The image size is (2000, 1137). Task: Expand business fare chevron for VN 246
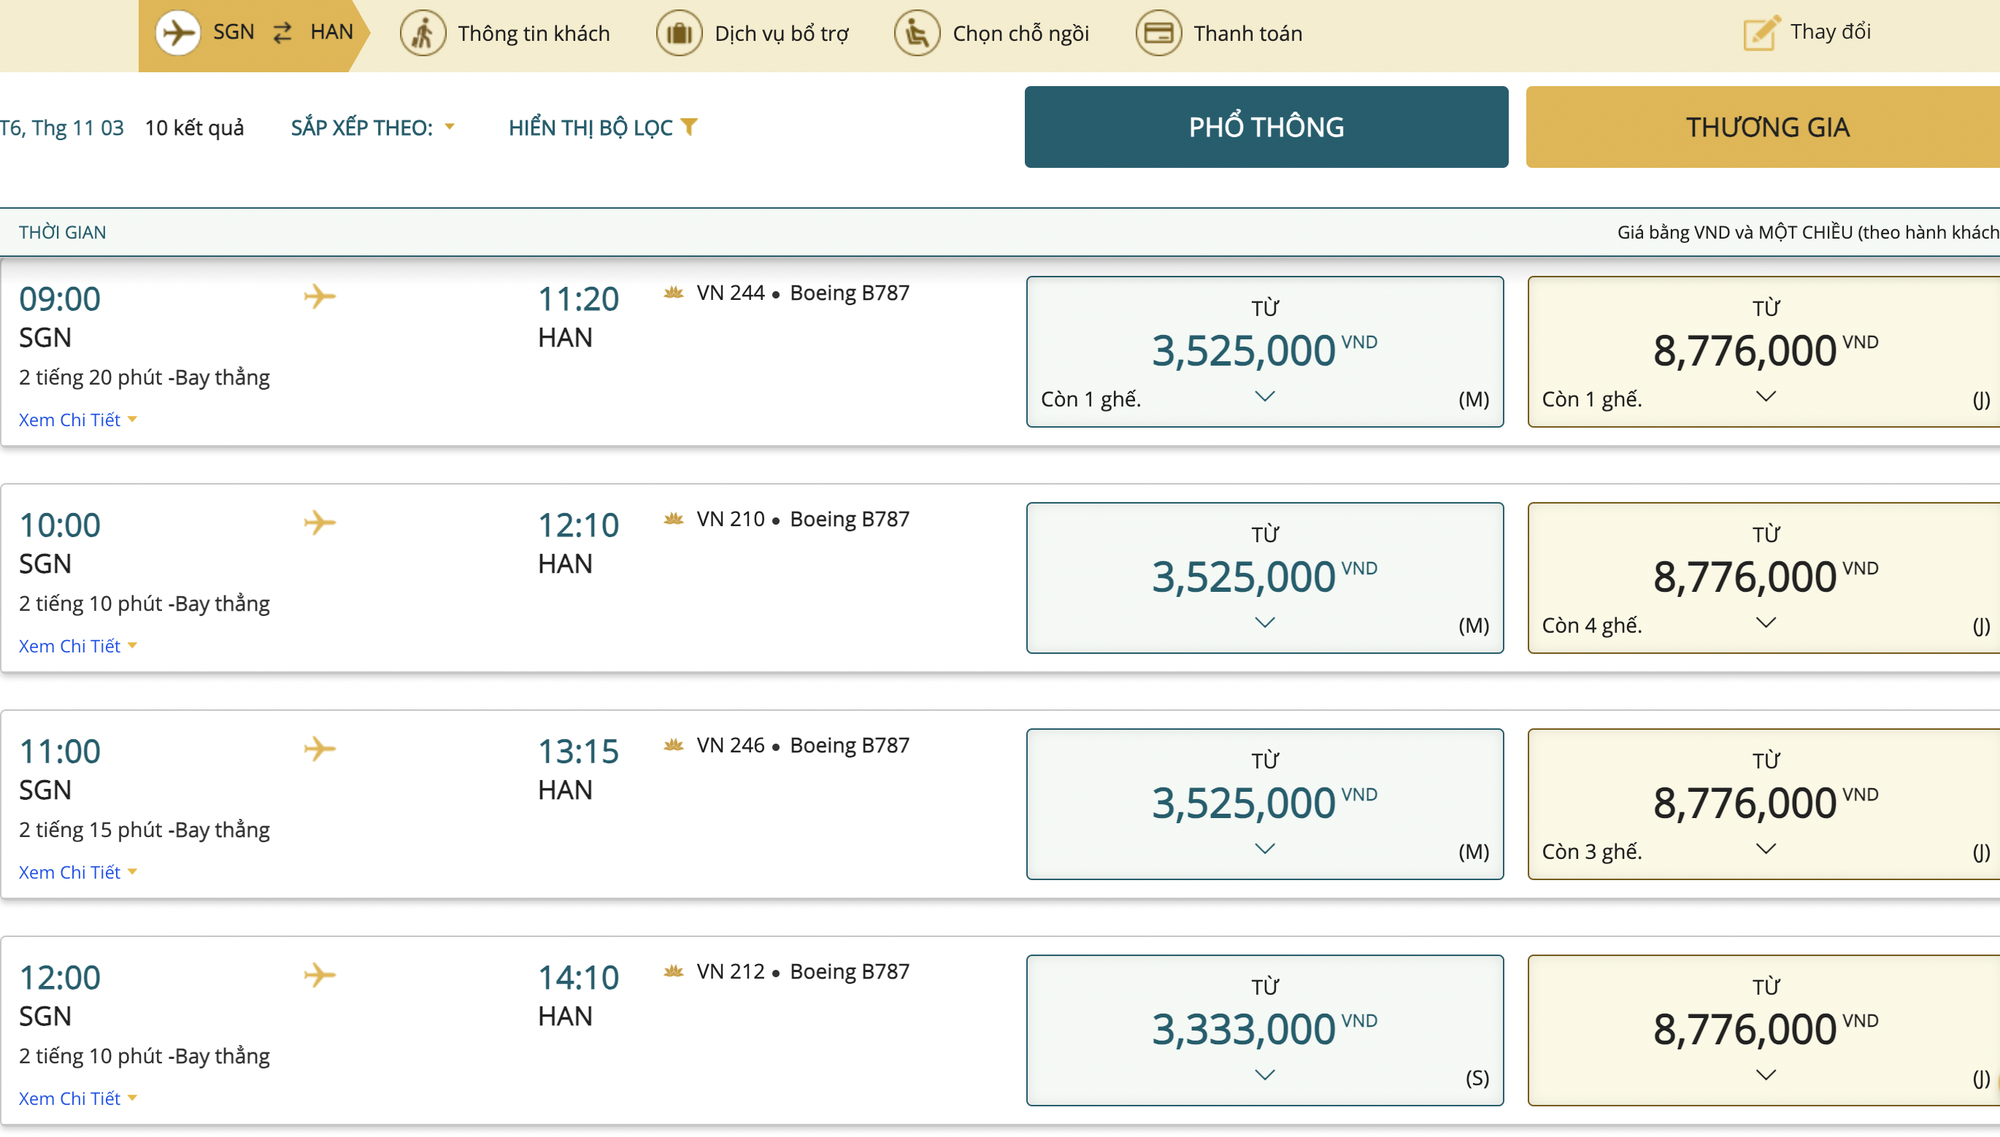tap(1766, 848)
